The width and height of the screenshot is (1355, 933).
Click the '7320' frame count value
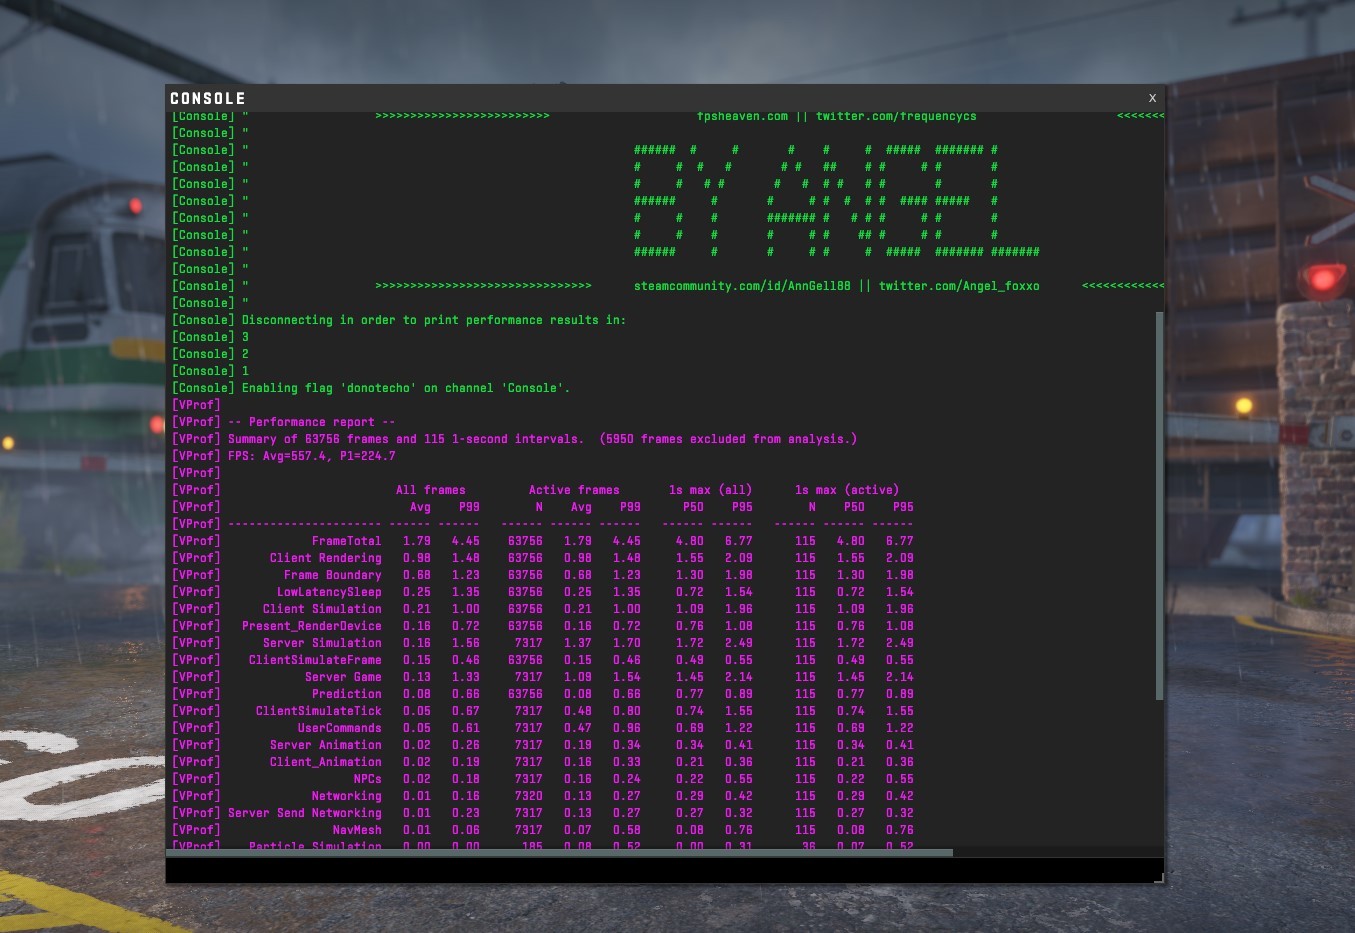[x=529, y=796]
